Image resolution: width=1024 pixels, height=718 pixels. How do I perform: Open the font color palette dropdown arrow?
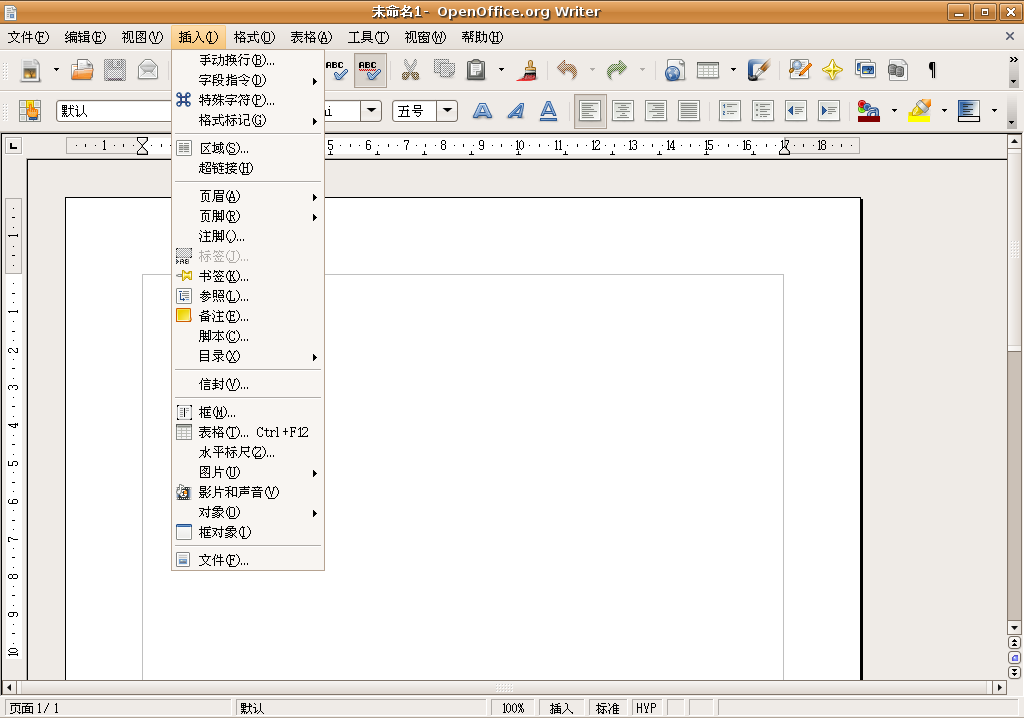(x=894, y=111)
